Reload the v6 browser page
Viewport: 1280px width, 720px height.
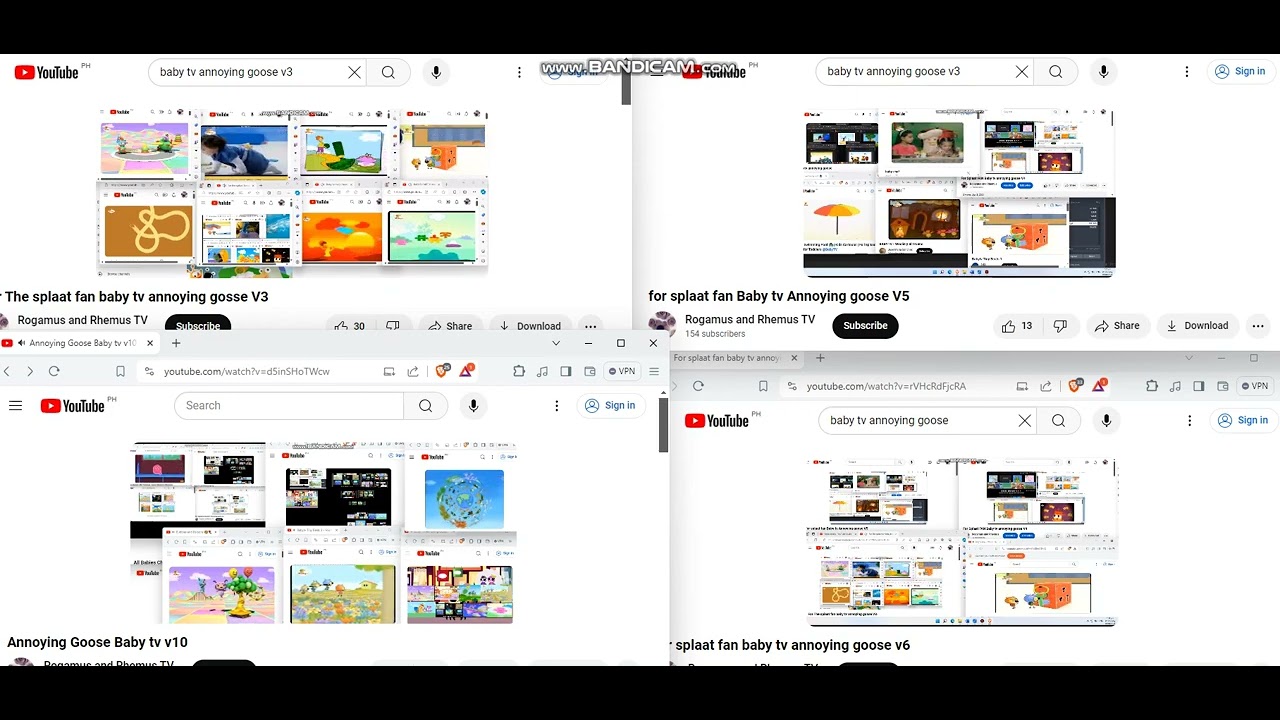coord(698,386)
